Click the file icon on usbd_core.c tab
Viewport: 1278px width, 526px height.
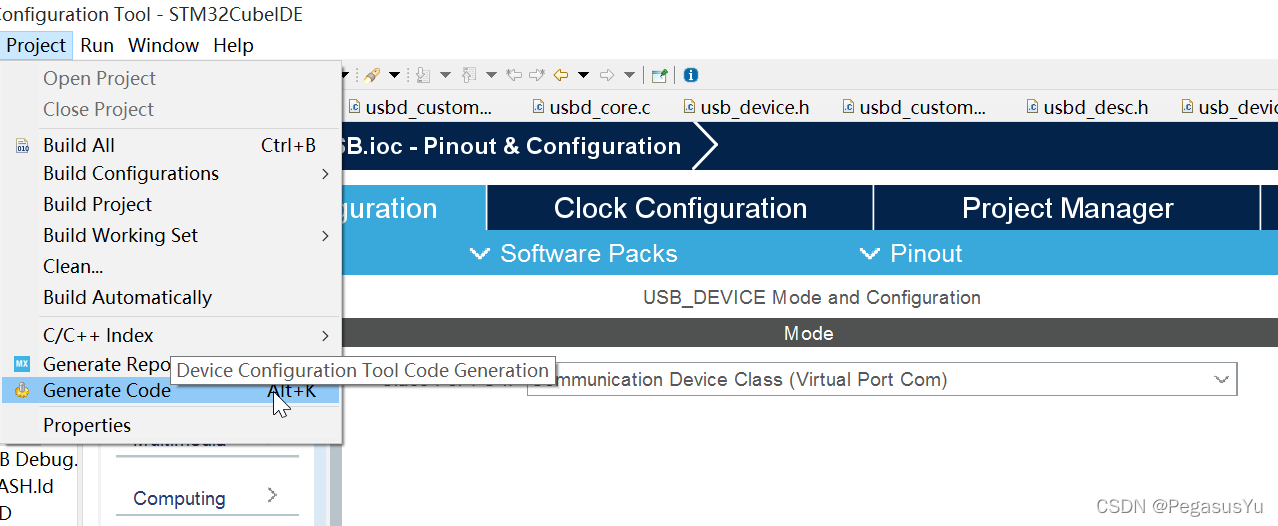[x=538, y=107]
